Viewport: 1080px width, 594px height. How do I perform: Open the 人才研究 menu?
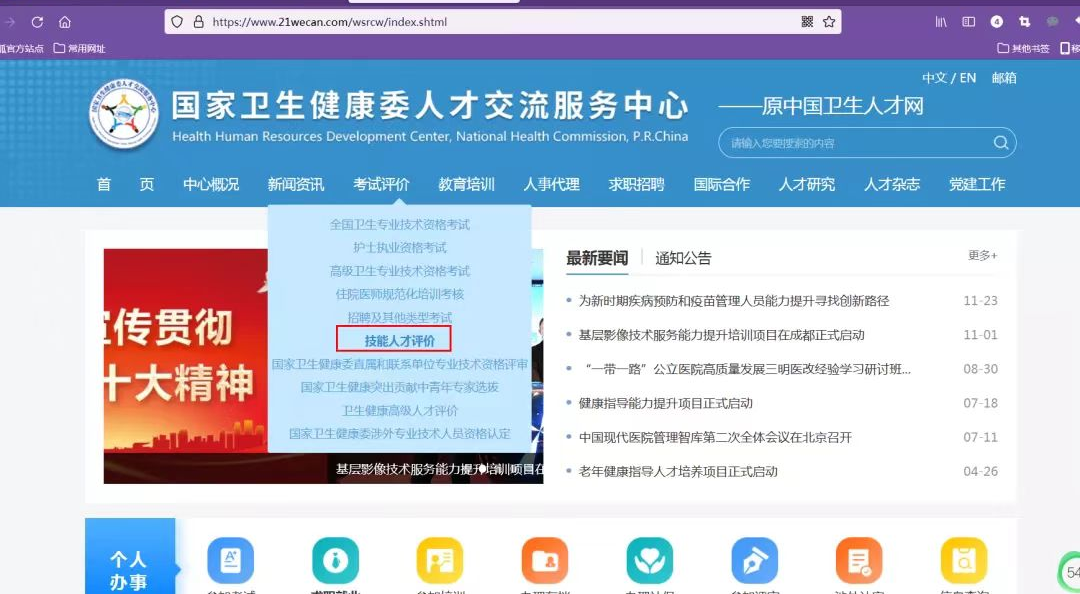pos(807,184)
